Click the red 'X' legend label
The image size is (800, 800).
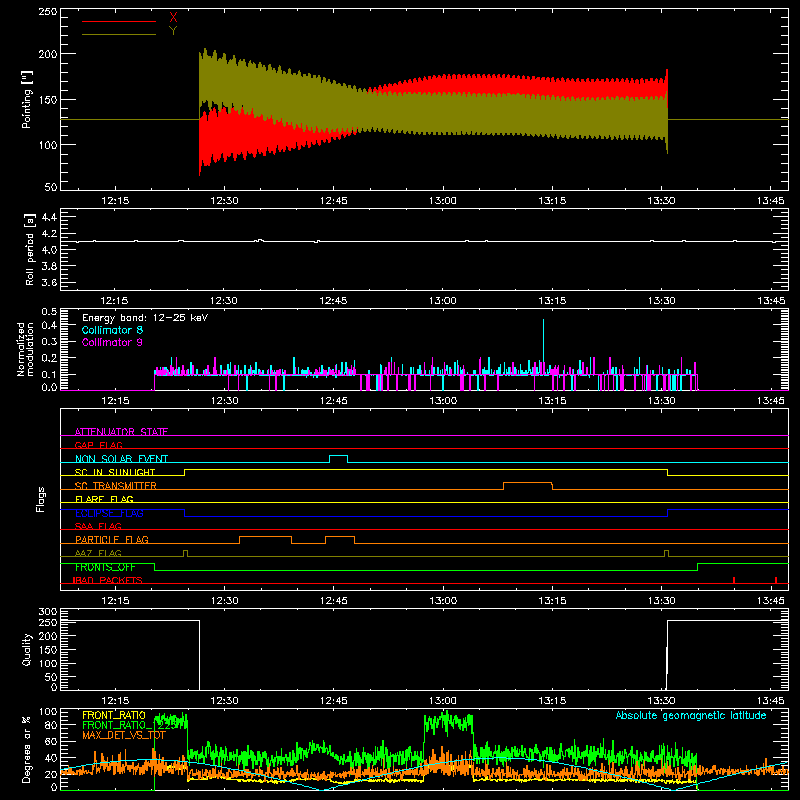pyautogui.click(x=173, y=18)
